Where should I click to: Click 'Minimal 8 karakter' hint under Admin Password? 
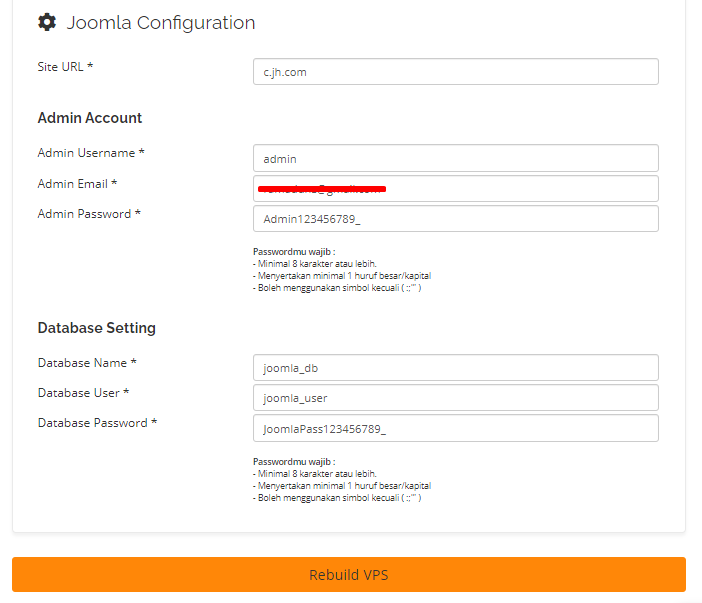(315, 264)
